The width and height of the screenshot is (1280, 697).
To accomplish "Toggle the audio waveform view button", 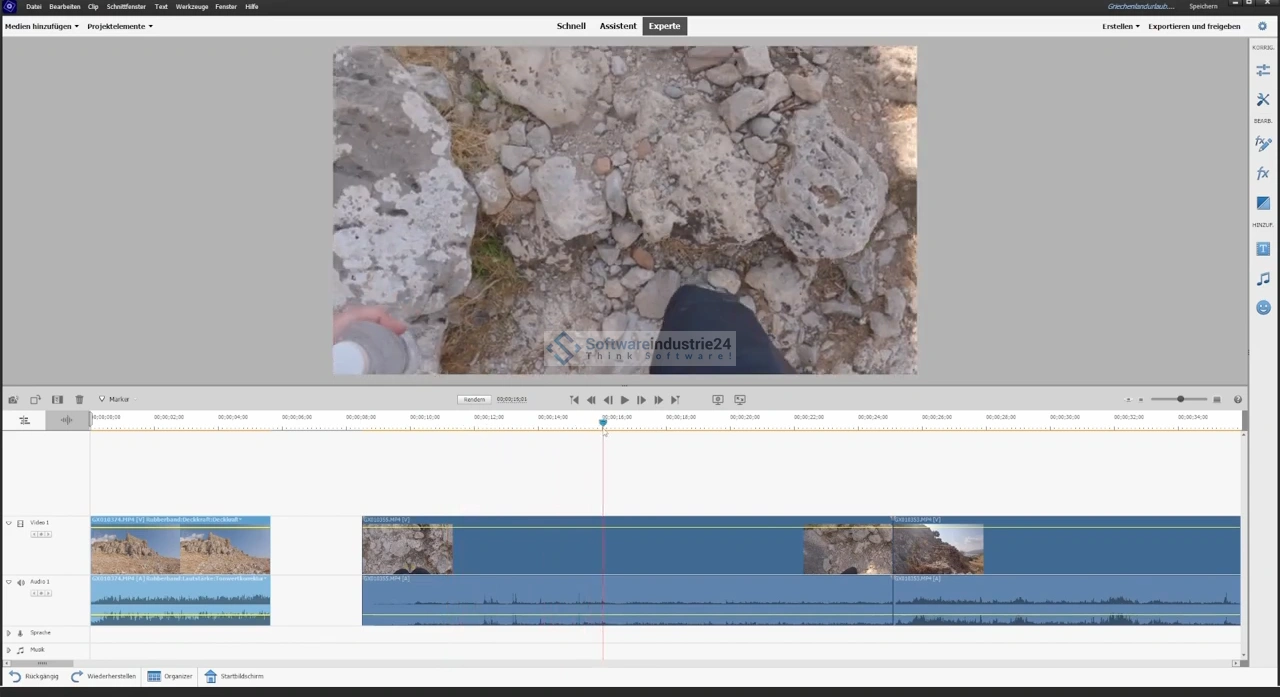I will tap(66, 420).
